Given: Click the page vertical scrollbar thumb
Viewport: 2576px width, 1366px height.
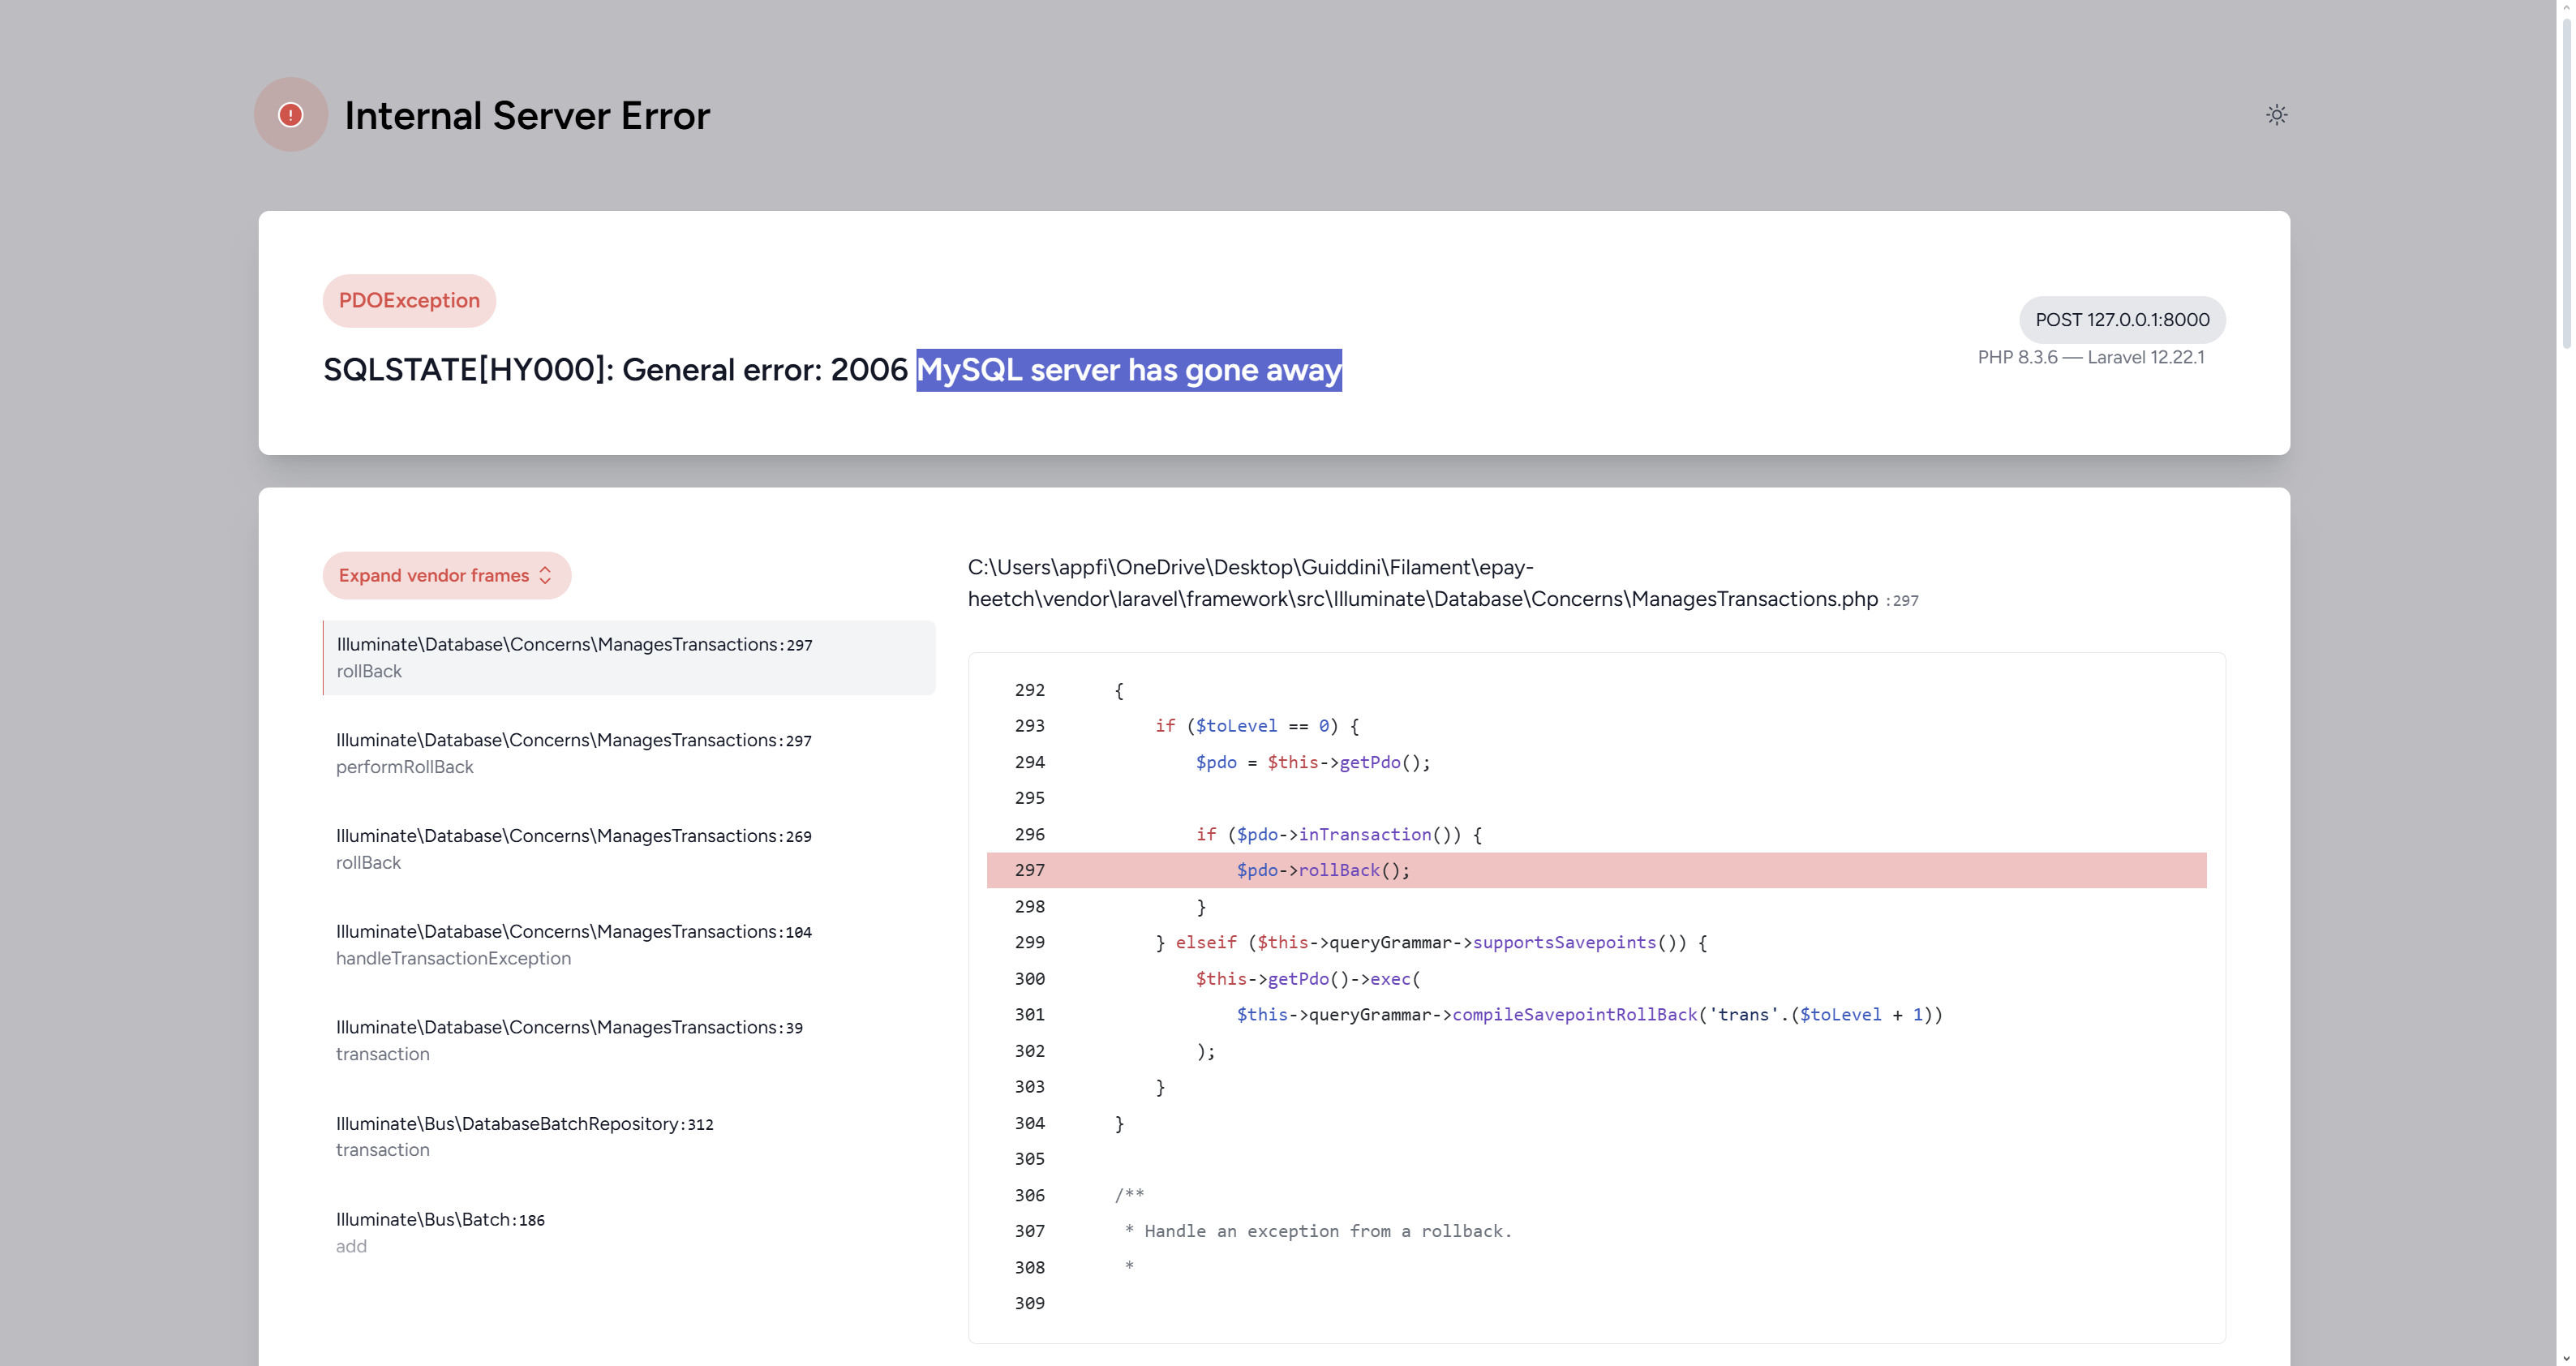Looking at the screenshot, I should point(2567,180).
